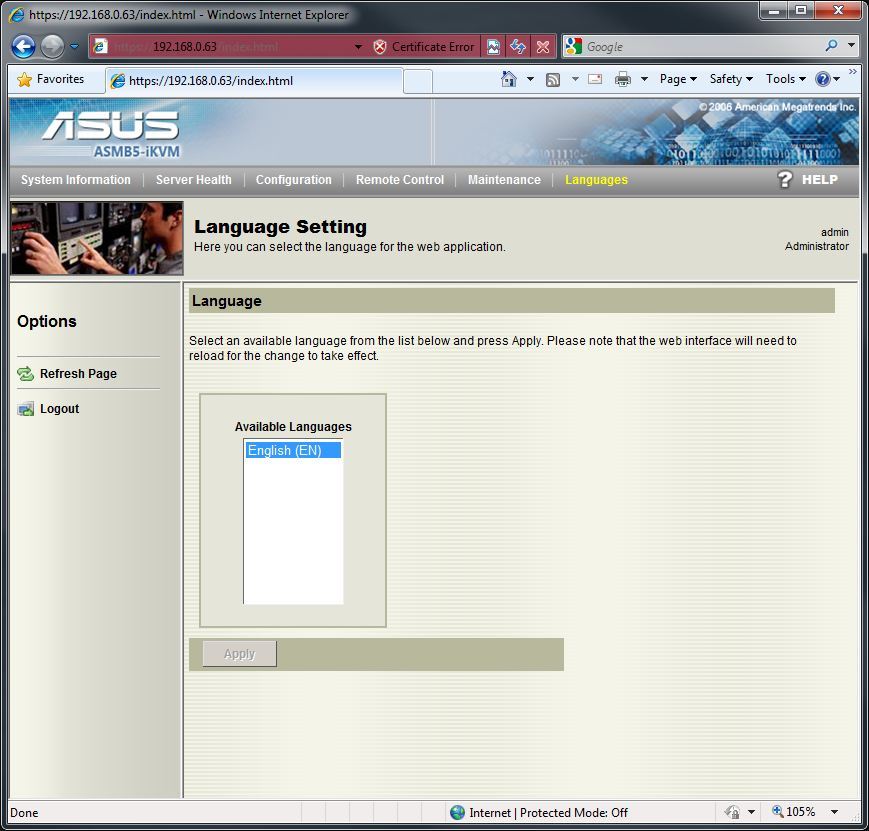869x831 pixels.
Task: Open the Maintenance menu item
Action: 504,180
